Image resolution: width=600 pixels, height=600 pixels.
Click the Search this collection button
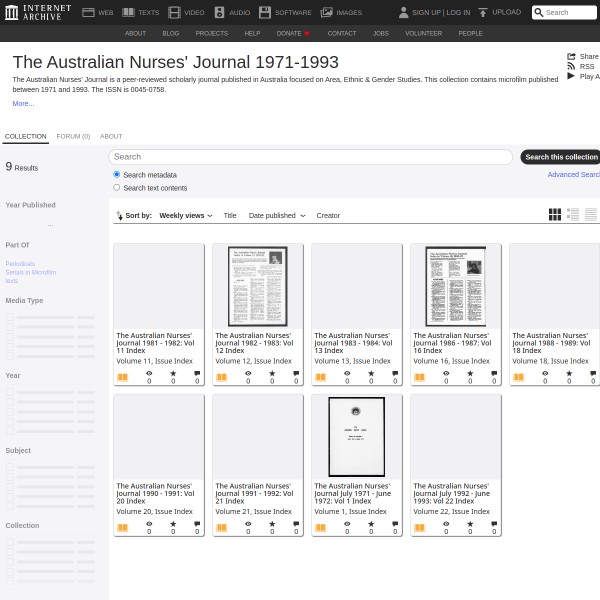click(x=561, y=157)
